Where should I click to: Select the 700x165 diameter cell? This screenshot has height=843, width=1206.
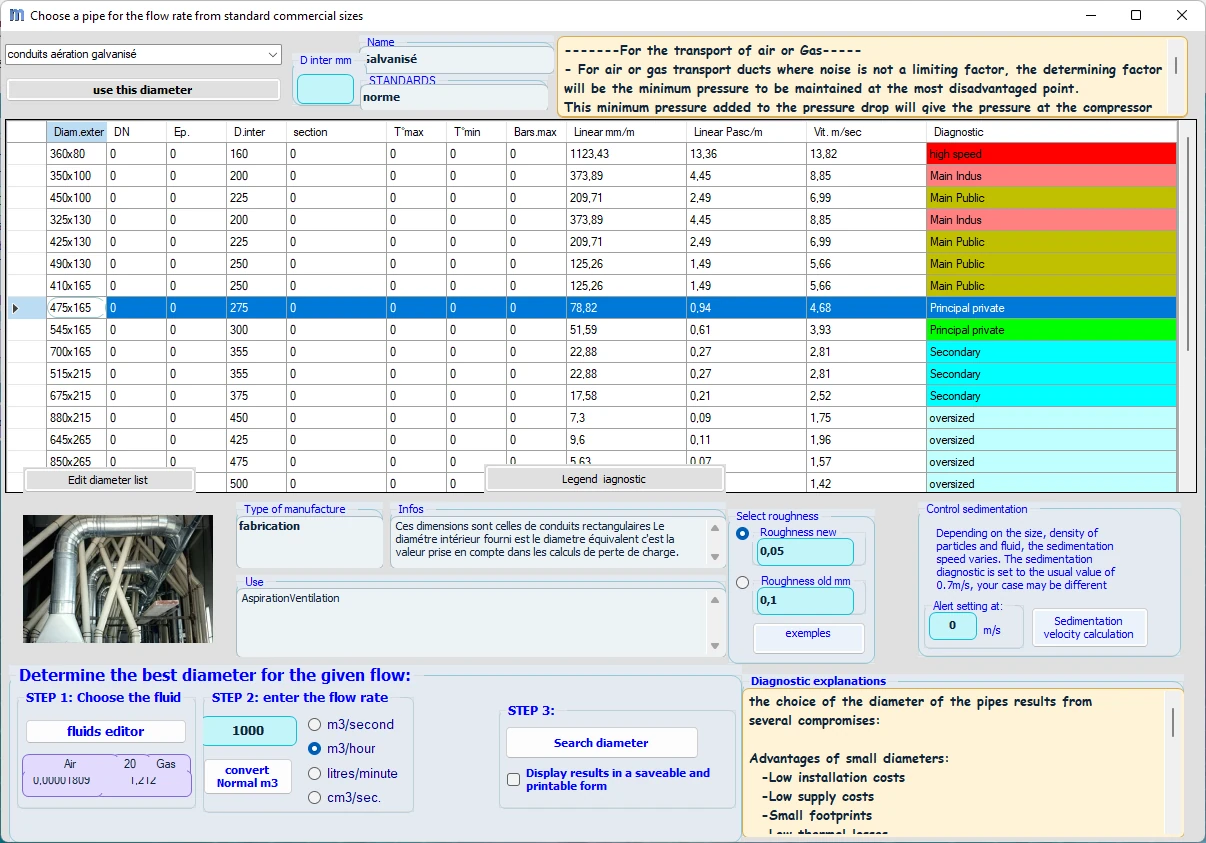pyautogui.click(x=77, y=352)
